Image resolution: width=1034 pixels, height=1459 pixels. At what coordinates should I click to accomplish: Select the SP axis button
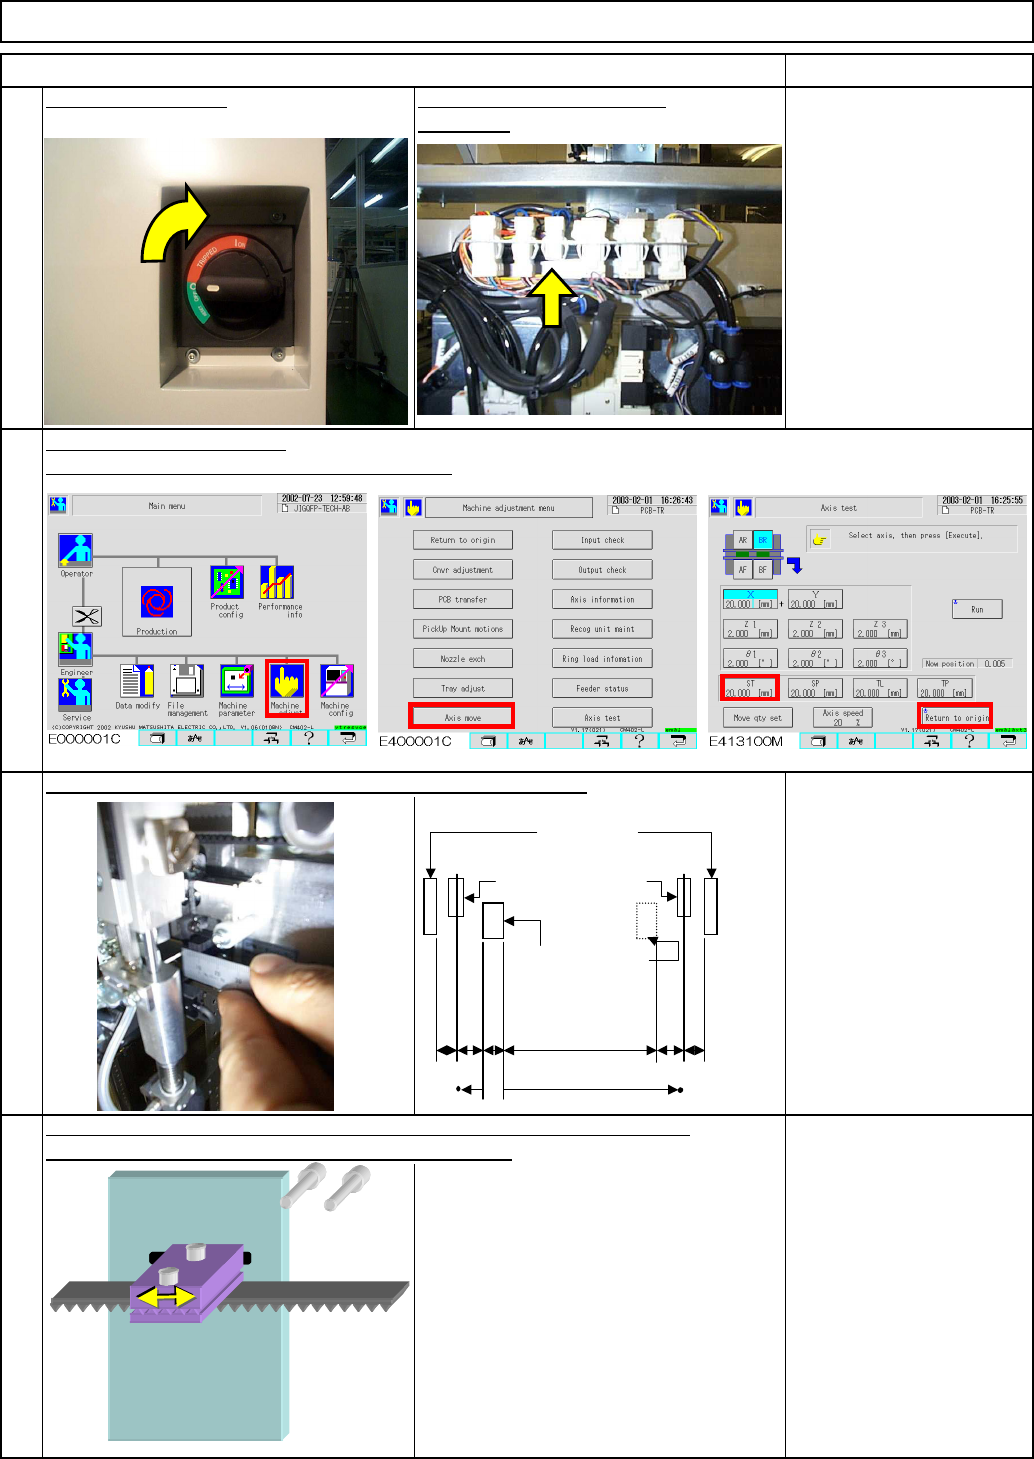tap(815, 689)
